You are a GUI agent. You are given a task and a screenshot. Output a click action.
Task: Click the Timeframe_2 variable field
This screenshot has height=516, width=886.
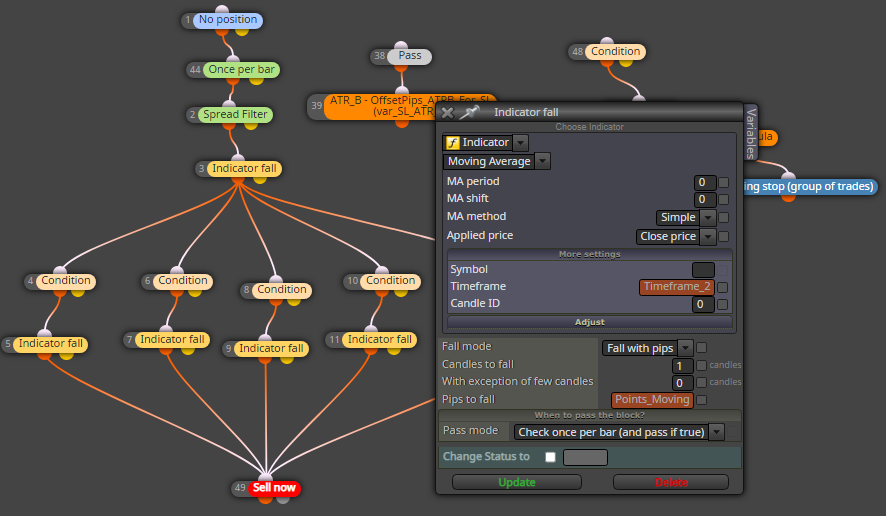(x=676, y=287)
